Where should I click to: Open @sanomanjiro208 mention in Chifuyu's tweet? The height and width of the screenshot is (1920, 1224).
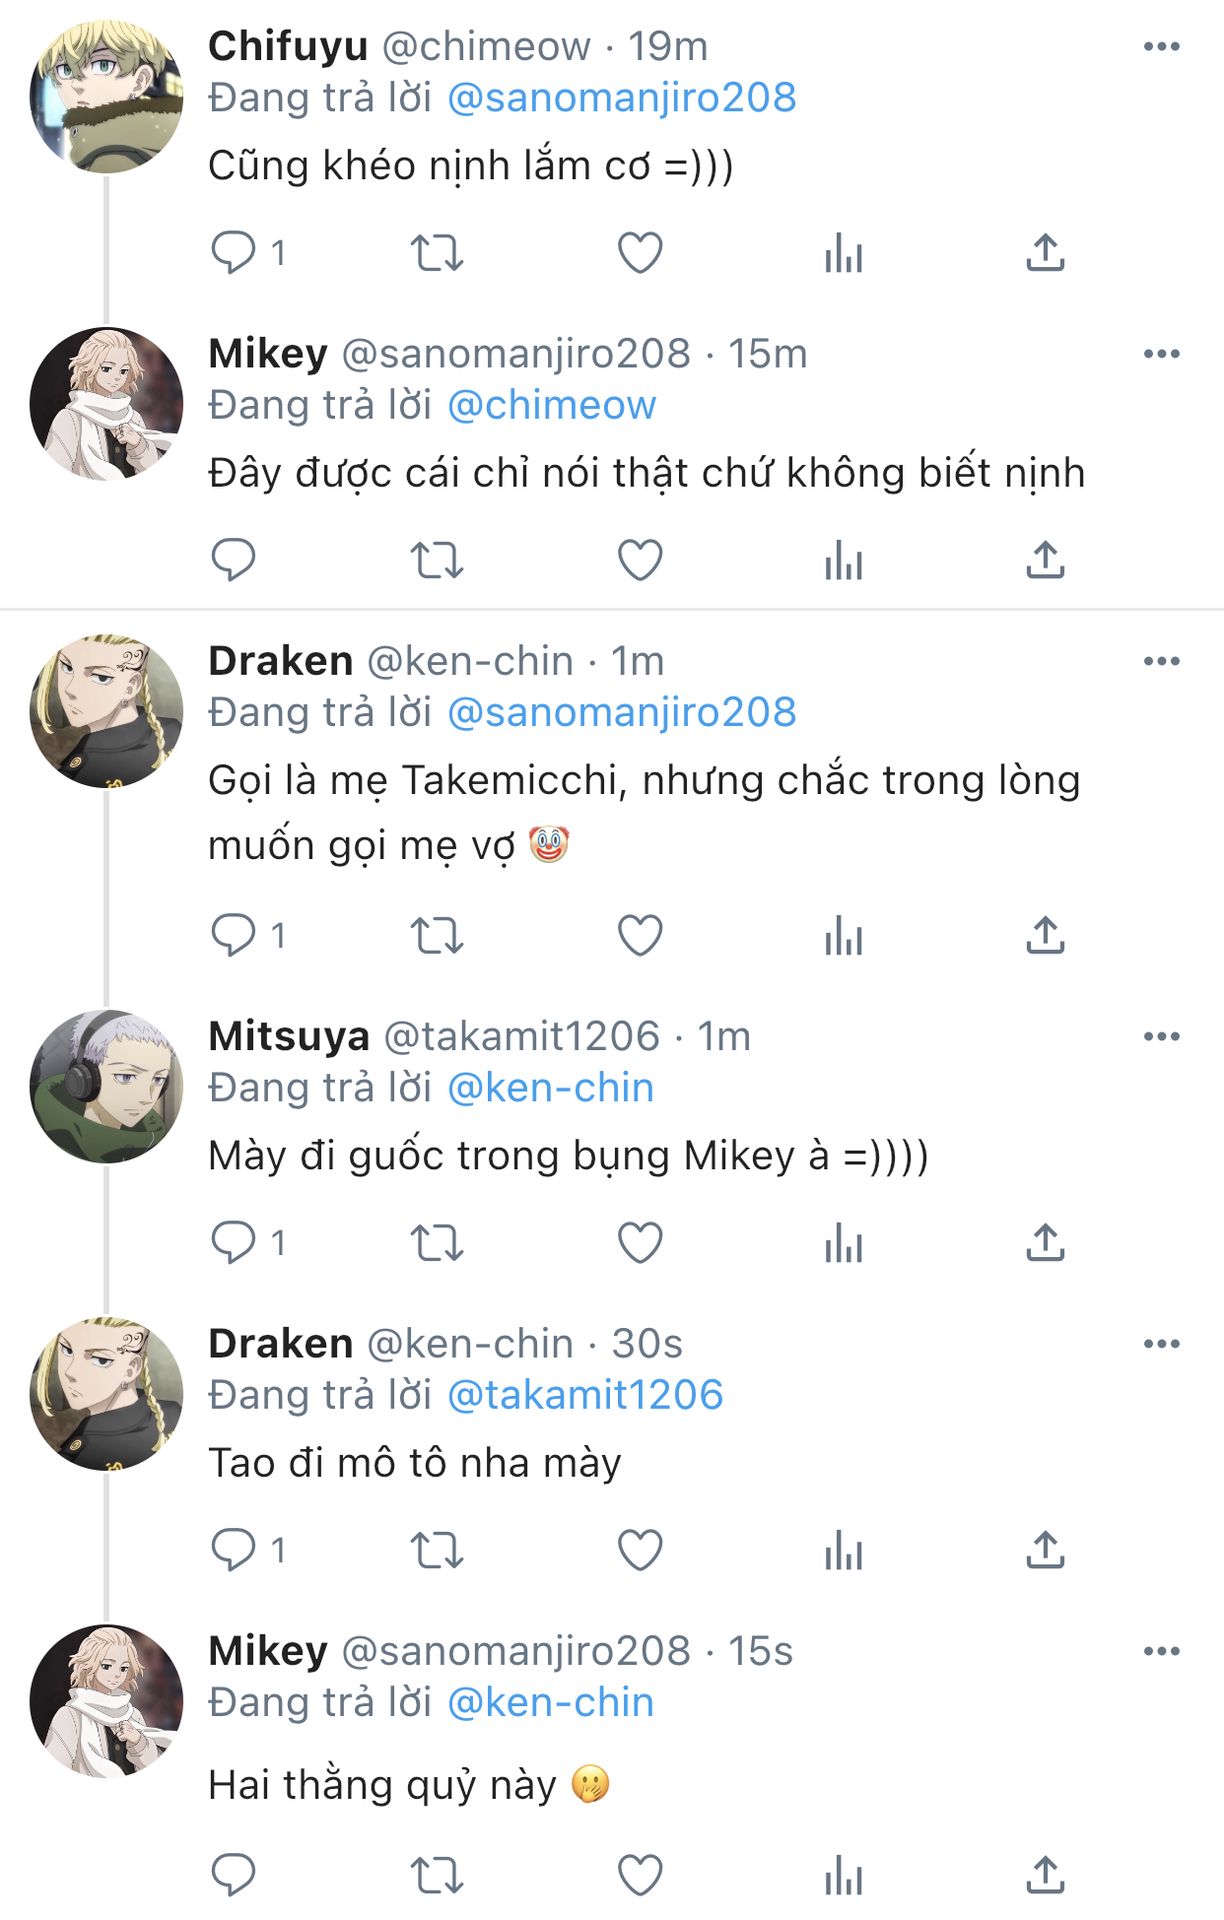pyautogui.click(x=621, y=98)
